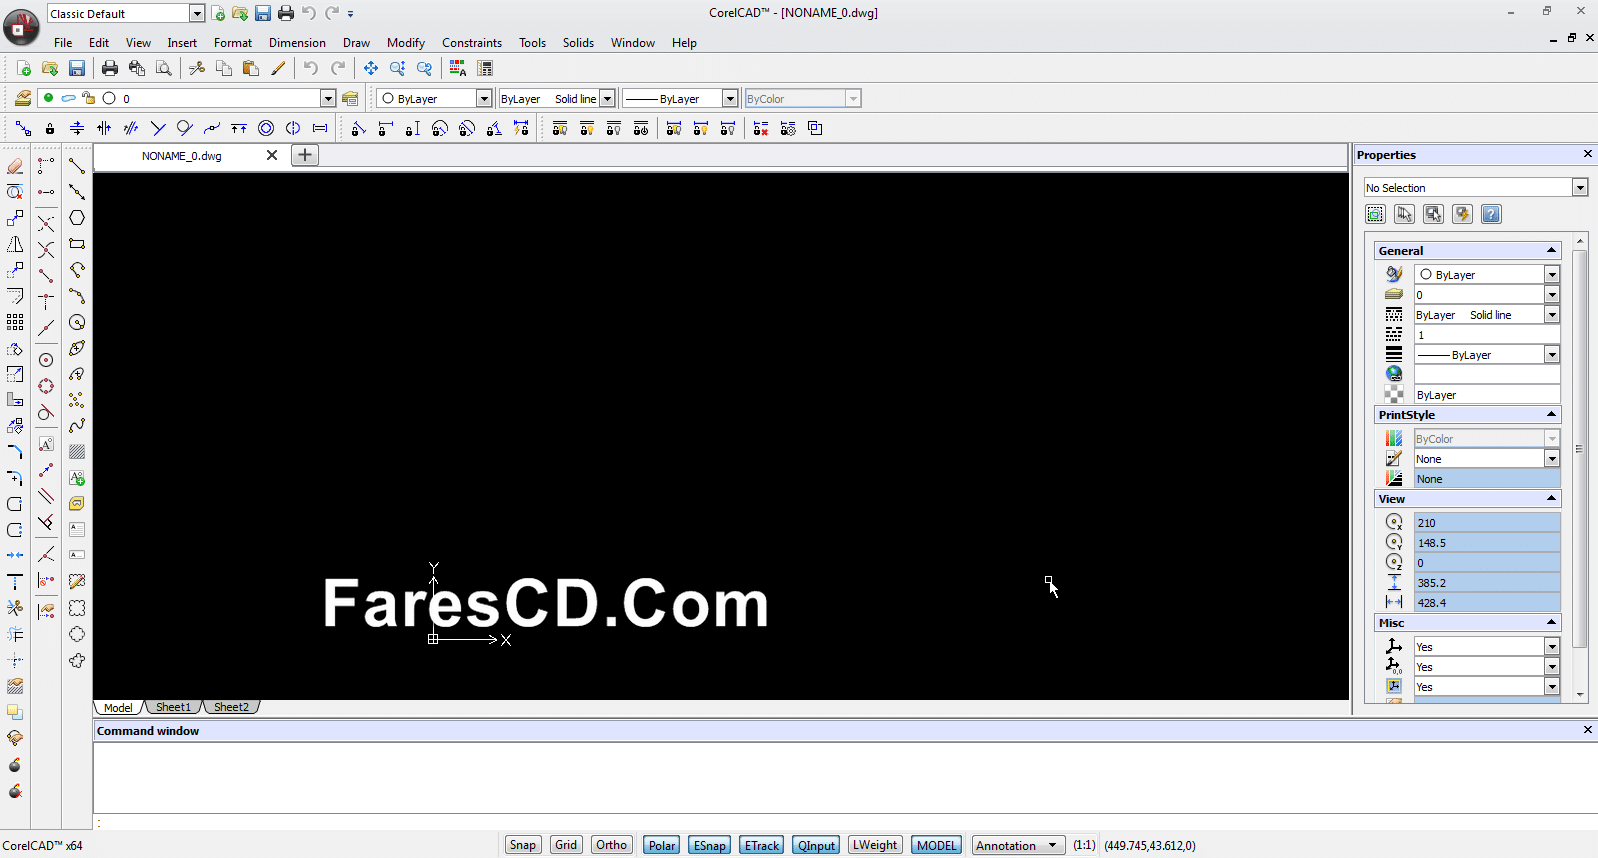1598x858 pixels.
Task: Select the Pattern array grid tool
Action: (15, 322)
